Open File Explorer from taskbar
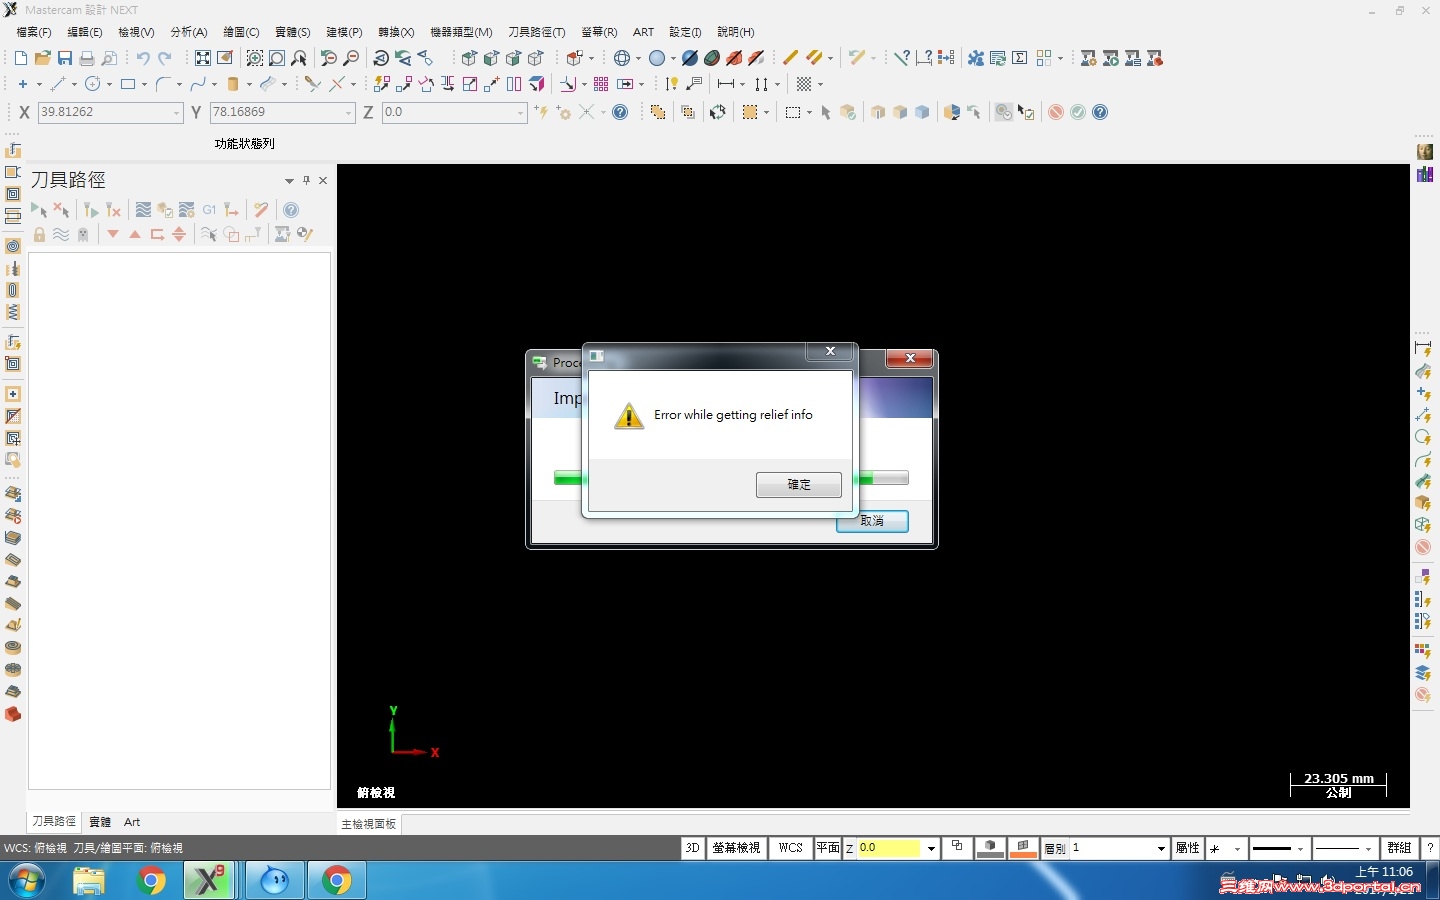The height and width of the screenshot is (900, 1440). click(x=89, y=880)
